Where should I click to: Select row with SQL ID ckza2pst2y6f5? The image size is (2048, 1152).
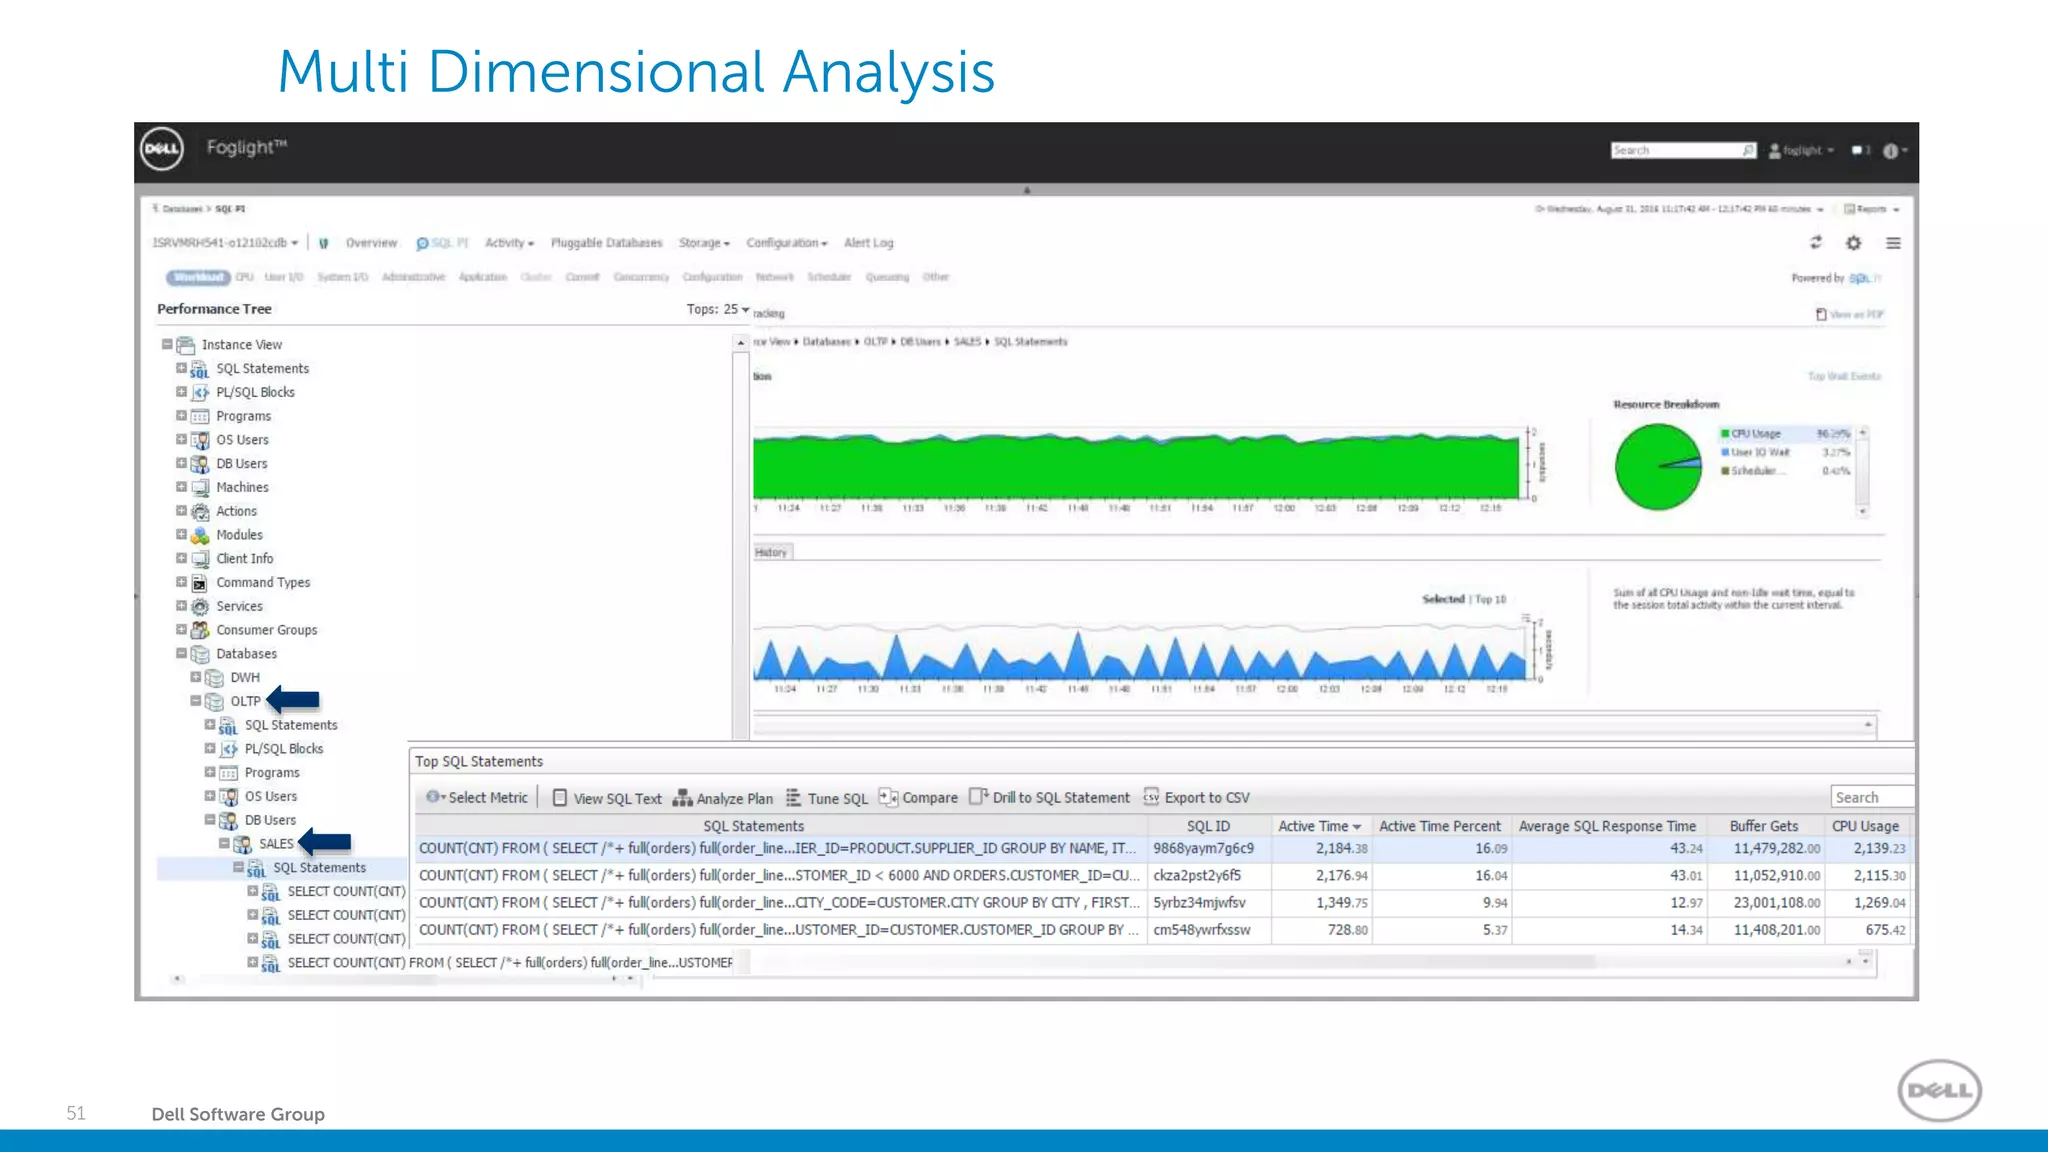1163,875
